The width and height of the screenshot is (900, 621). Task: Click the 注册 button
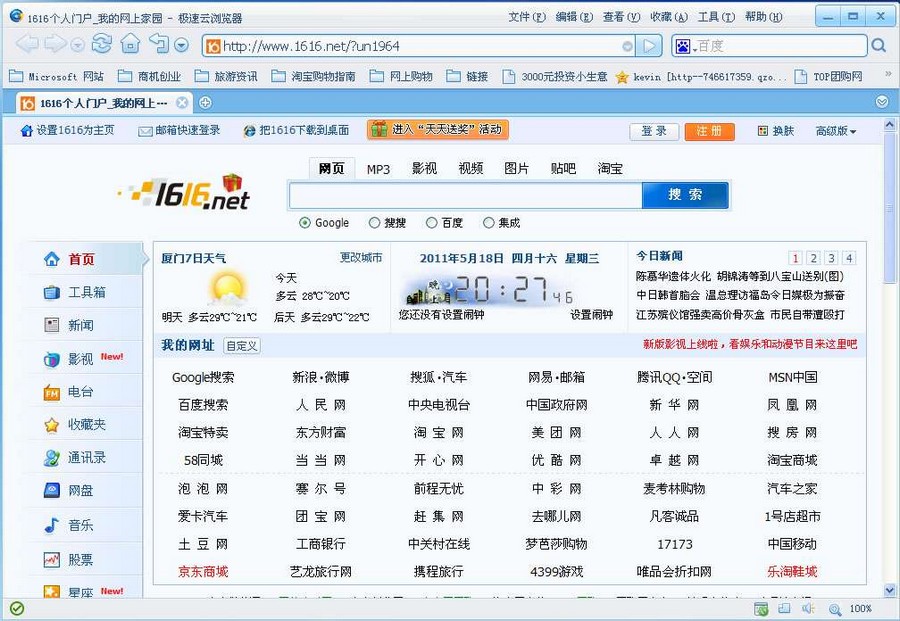[x=709, y=131]
